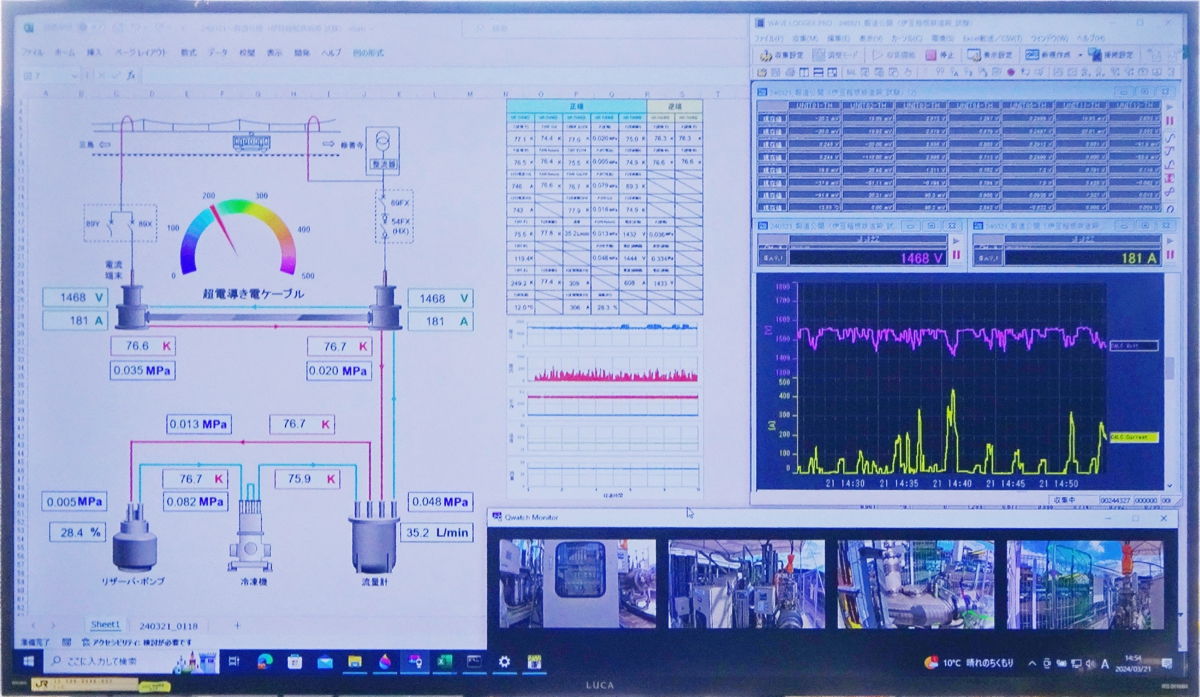Viewport: 1200px width, 697px height.
Task: Toggle pause on the measurement data grid window
Action: [x=1171, y=120]
